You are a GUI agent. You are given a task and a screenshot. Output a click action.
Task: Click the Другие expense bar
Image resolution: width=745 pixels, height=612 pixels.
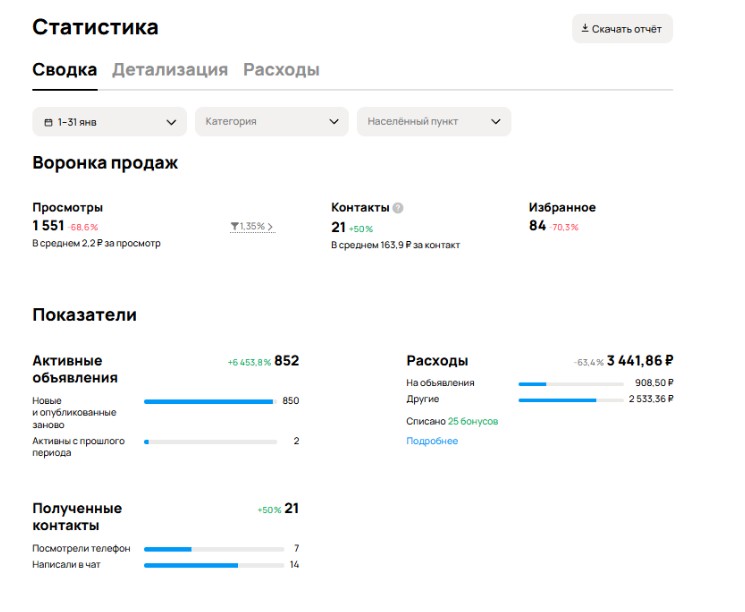click(571, 400)
